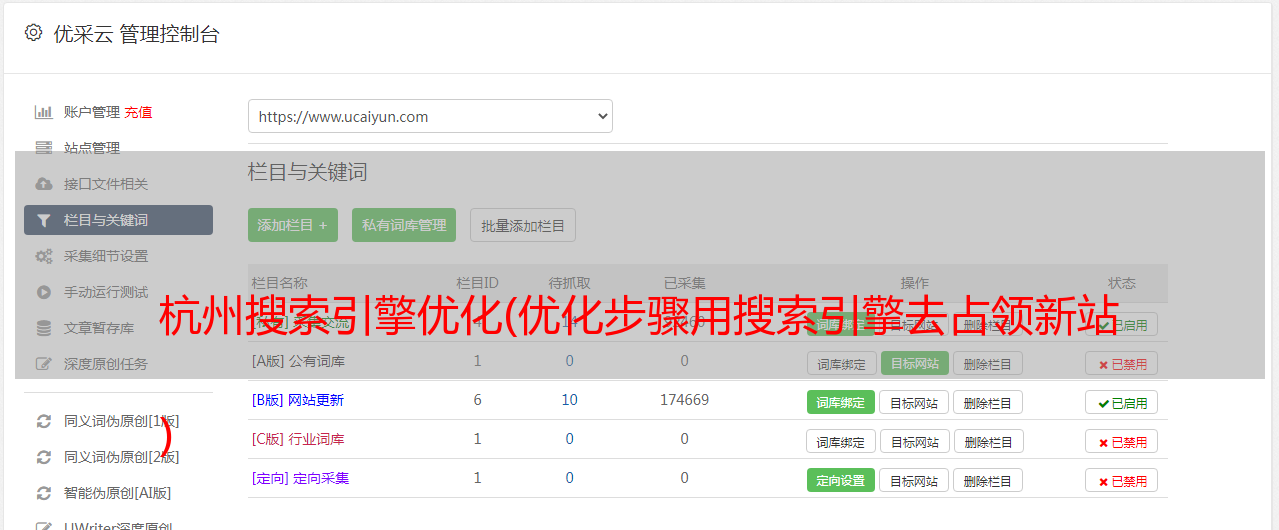Click the 已采集 value 174669

pos(684,400)
